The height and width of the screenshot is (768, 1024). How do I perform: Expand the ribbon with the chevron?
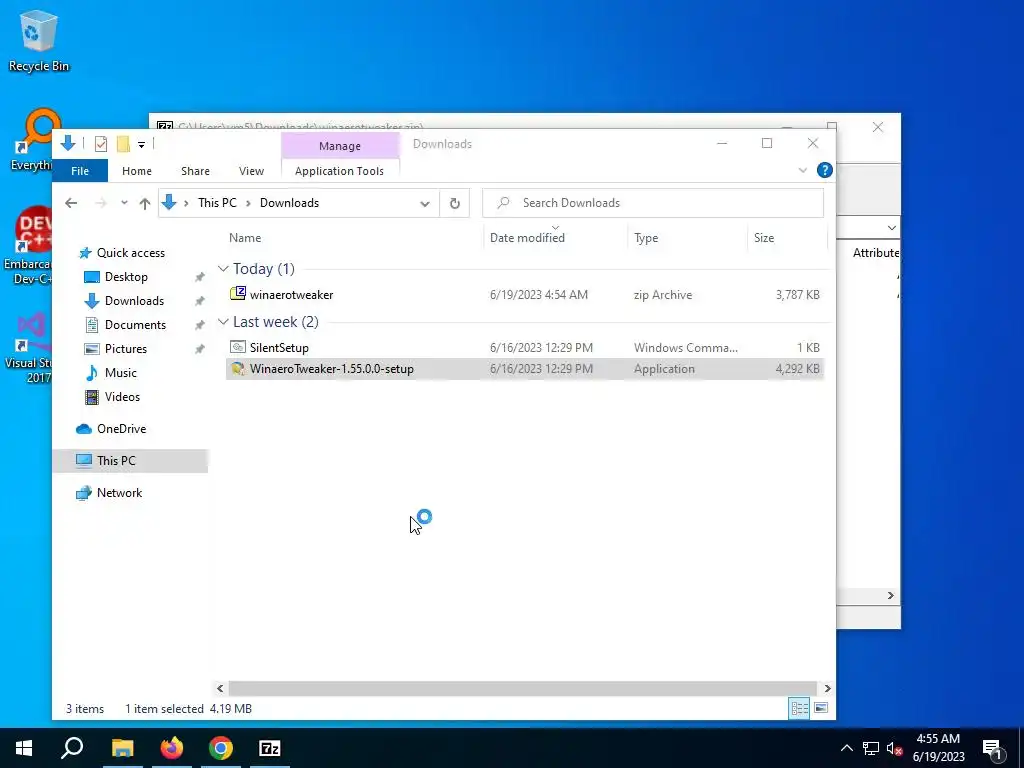tap(803, 170)
